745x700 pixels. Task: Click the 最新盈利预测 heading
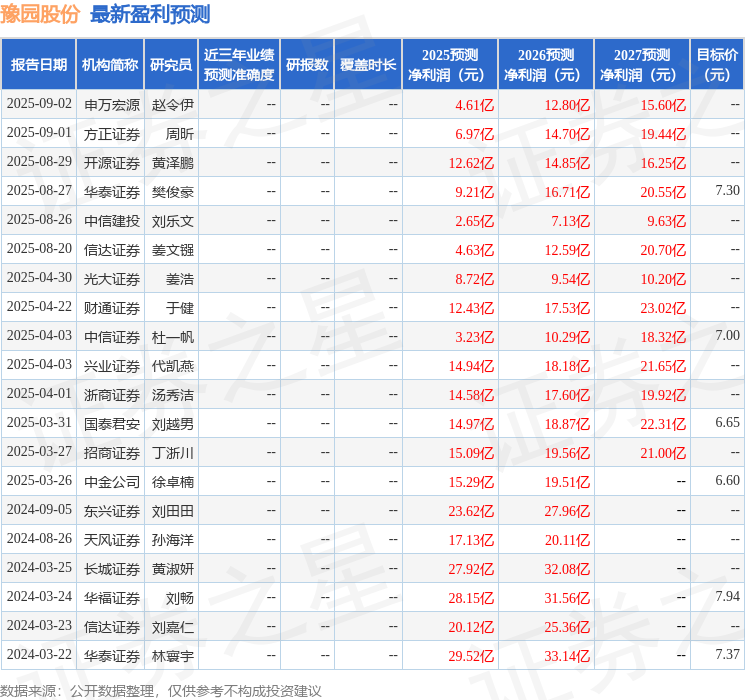tap(150, 14)
